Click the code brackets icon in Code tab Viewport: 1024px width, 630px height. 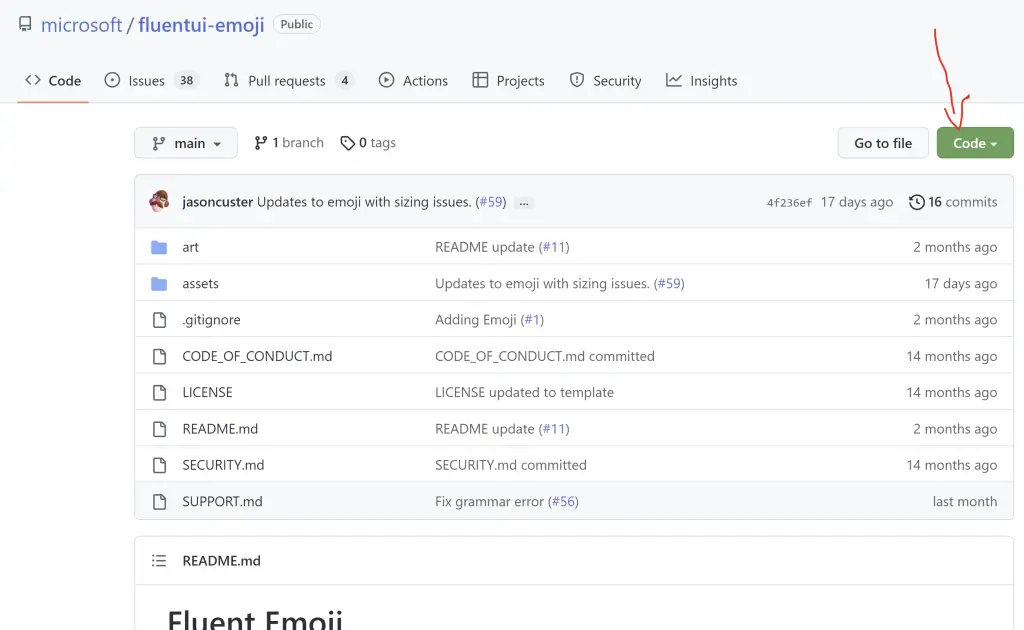[x=33, y=80]
